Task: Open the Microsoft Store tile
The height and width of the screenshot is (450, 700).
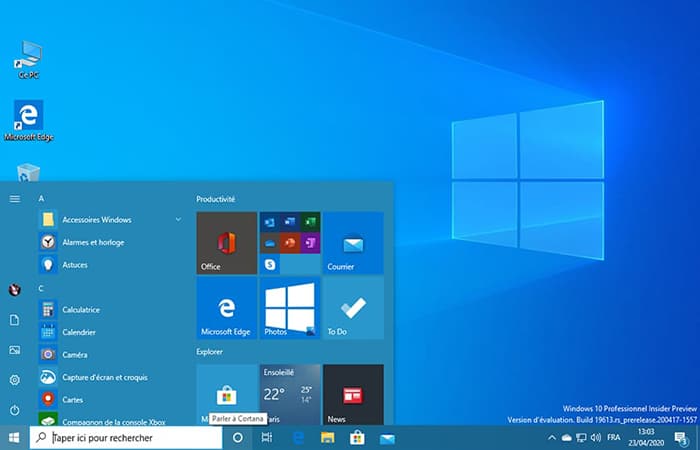Action: [227, 395]
